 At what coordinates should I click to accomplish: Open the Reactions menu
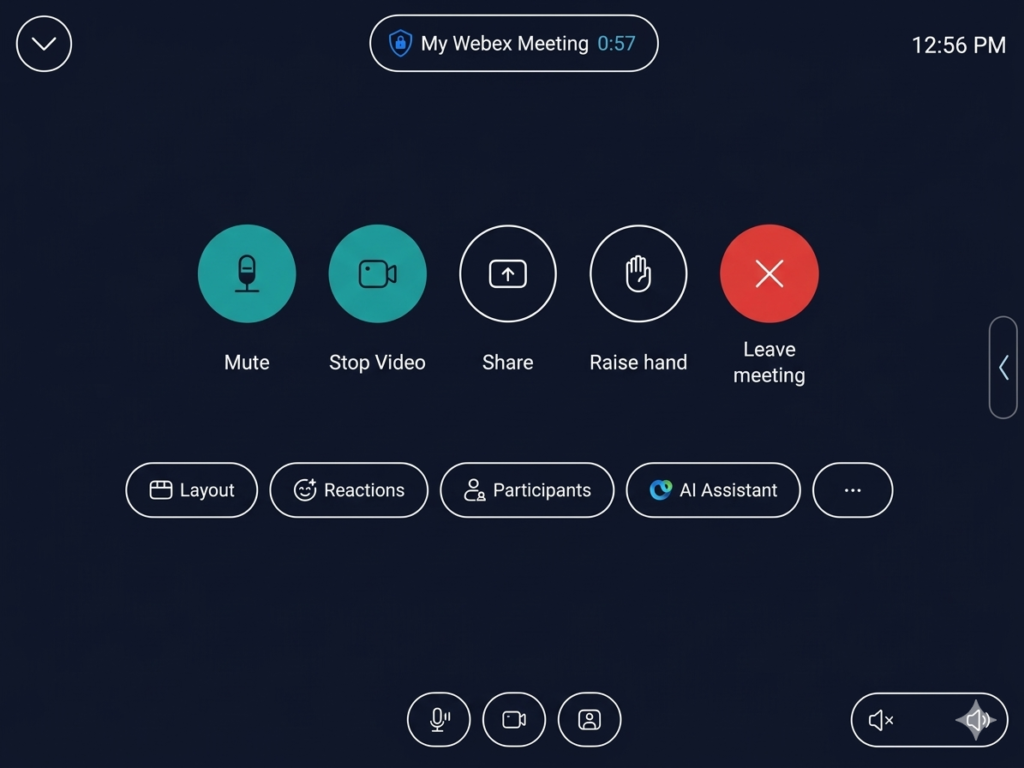click(x=349, y=490)
